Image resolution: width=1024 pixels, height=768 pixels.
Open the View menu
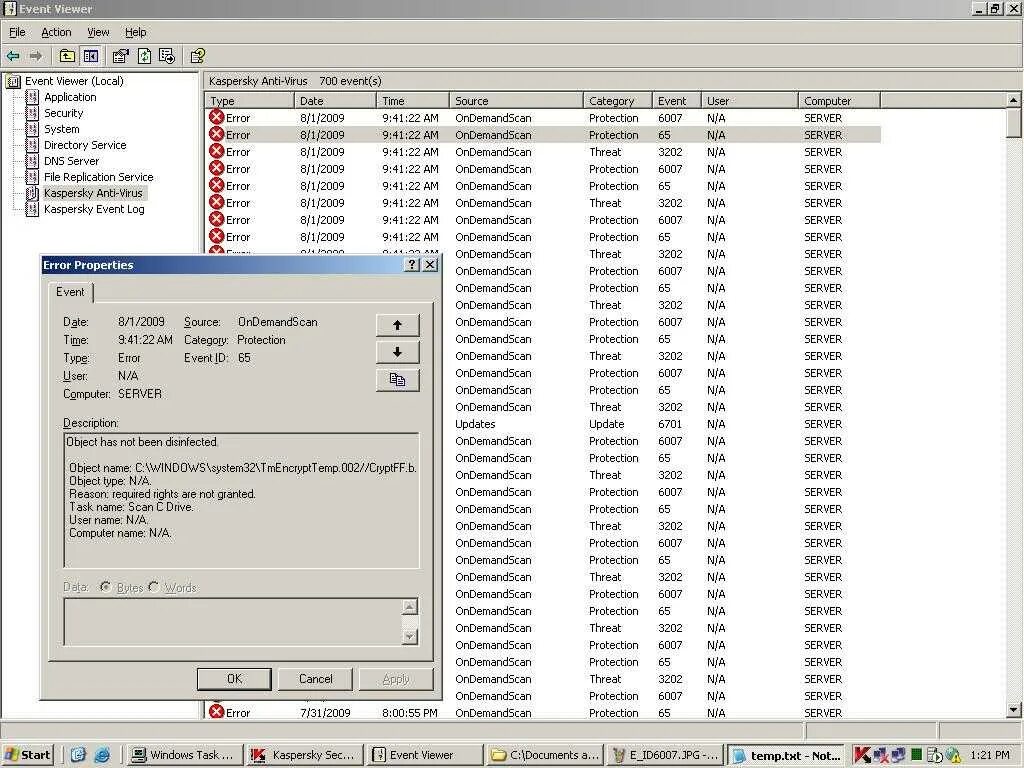(98, 32)
